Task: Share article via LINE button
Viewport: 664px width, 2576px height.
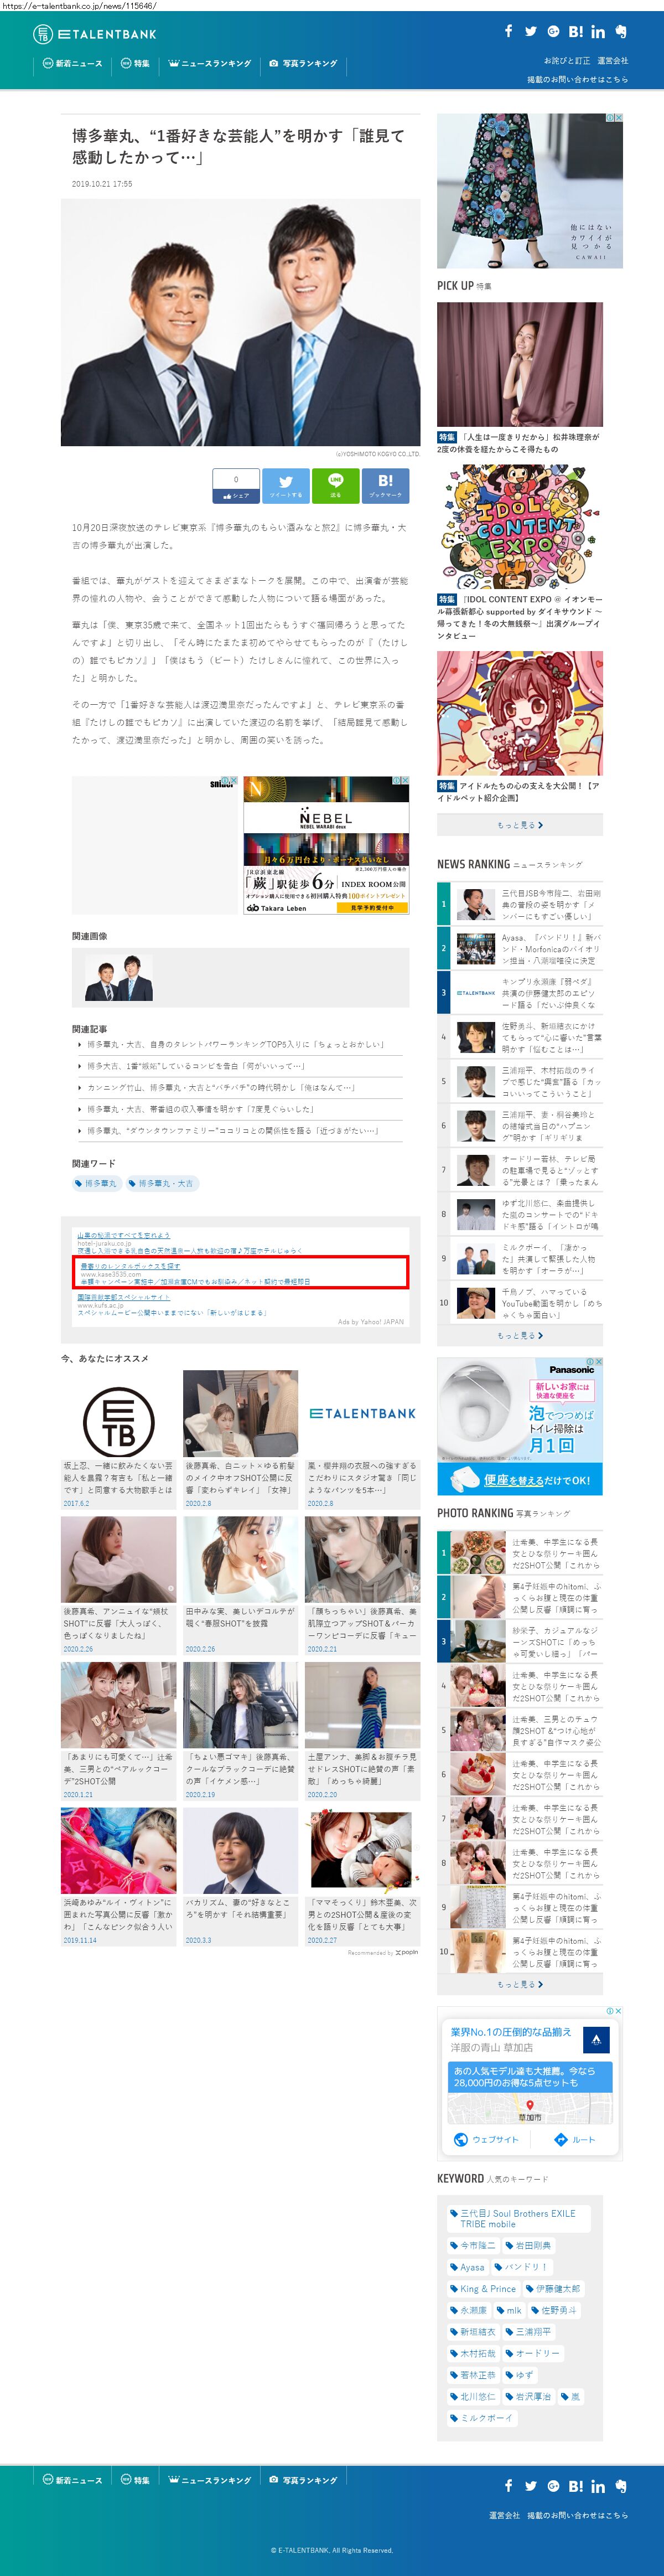Action: (335, 485)
